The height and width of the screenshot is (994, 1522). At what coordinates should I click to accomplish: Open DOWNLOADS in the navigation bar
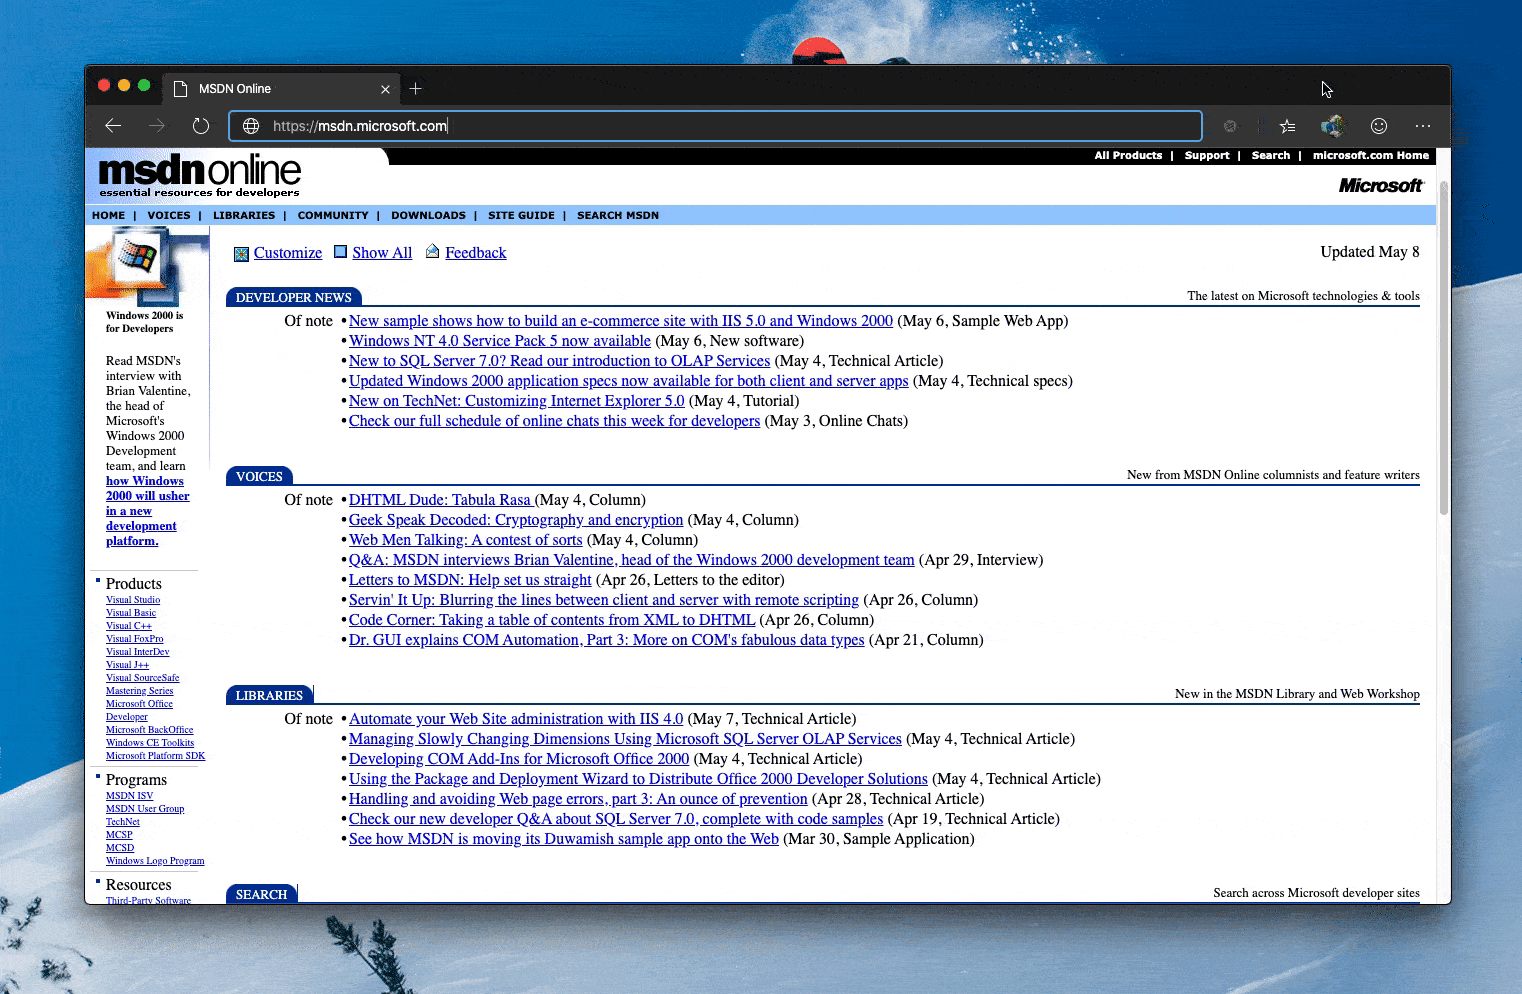pyautogui.click(x=428, y=215)
